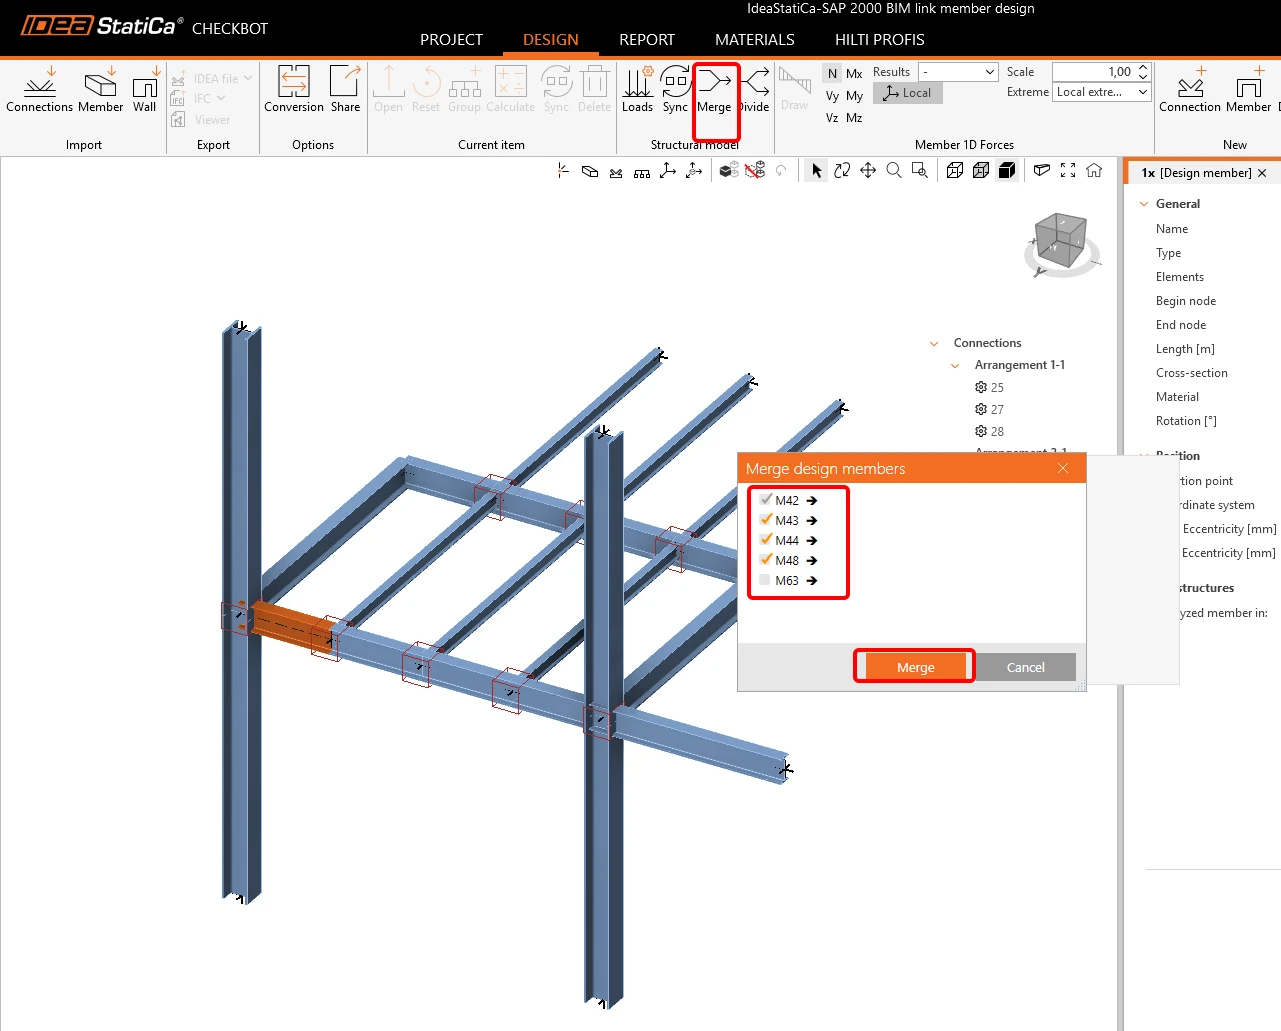Decrease the Scale value with the down arrow
The width and height of the screenshot is (1281, 1031).
pyautogui.click(x=1143, y=76)
